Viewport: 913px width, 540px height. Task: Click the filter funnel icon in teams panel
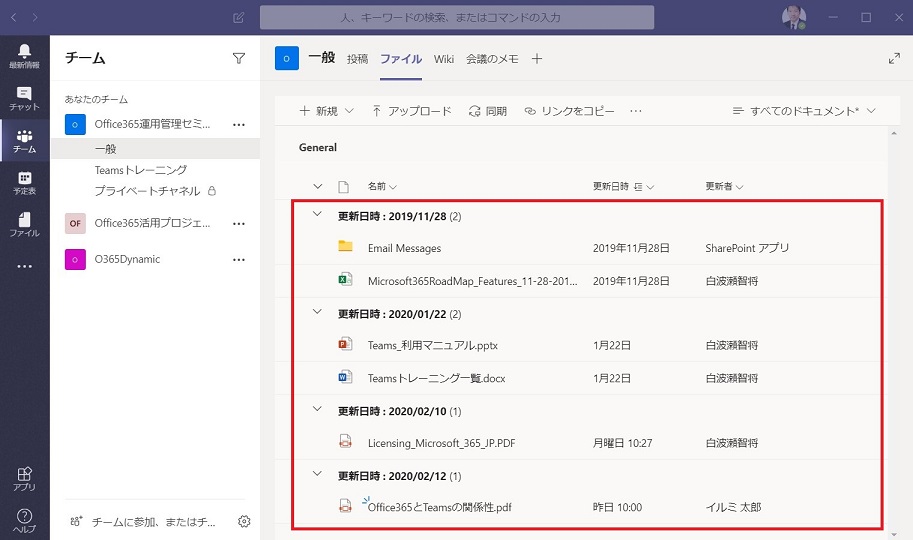point(239,58)
